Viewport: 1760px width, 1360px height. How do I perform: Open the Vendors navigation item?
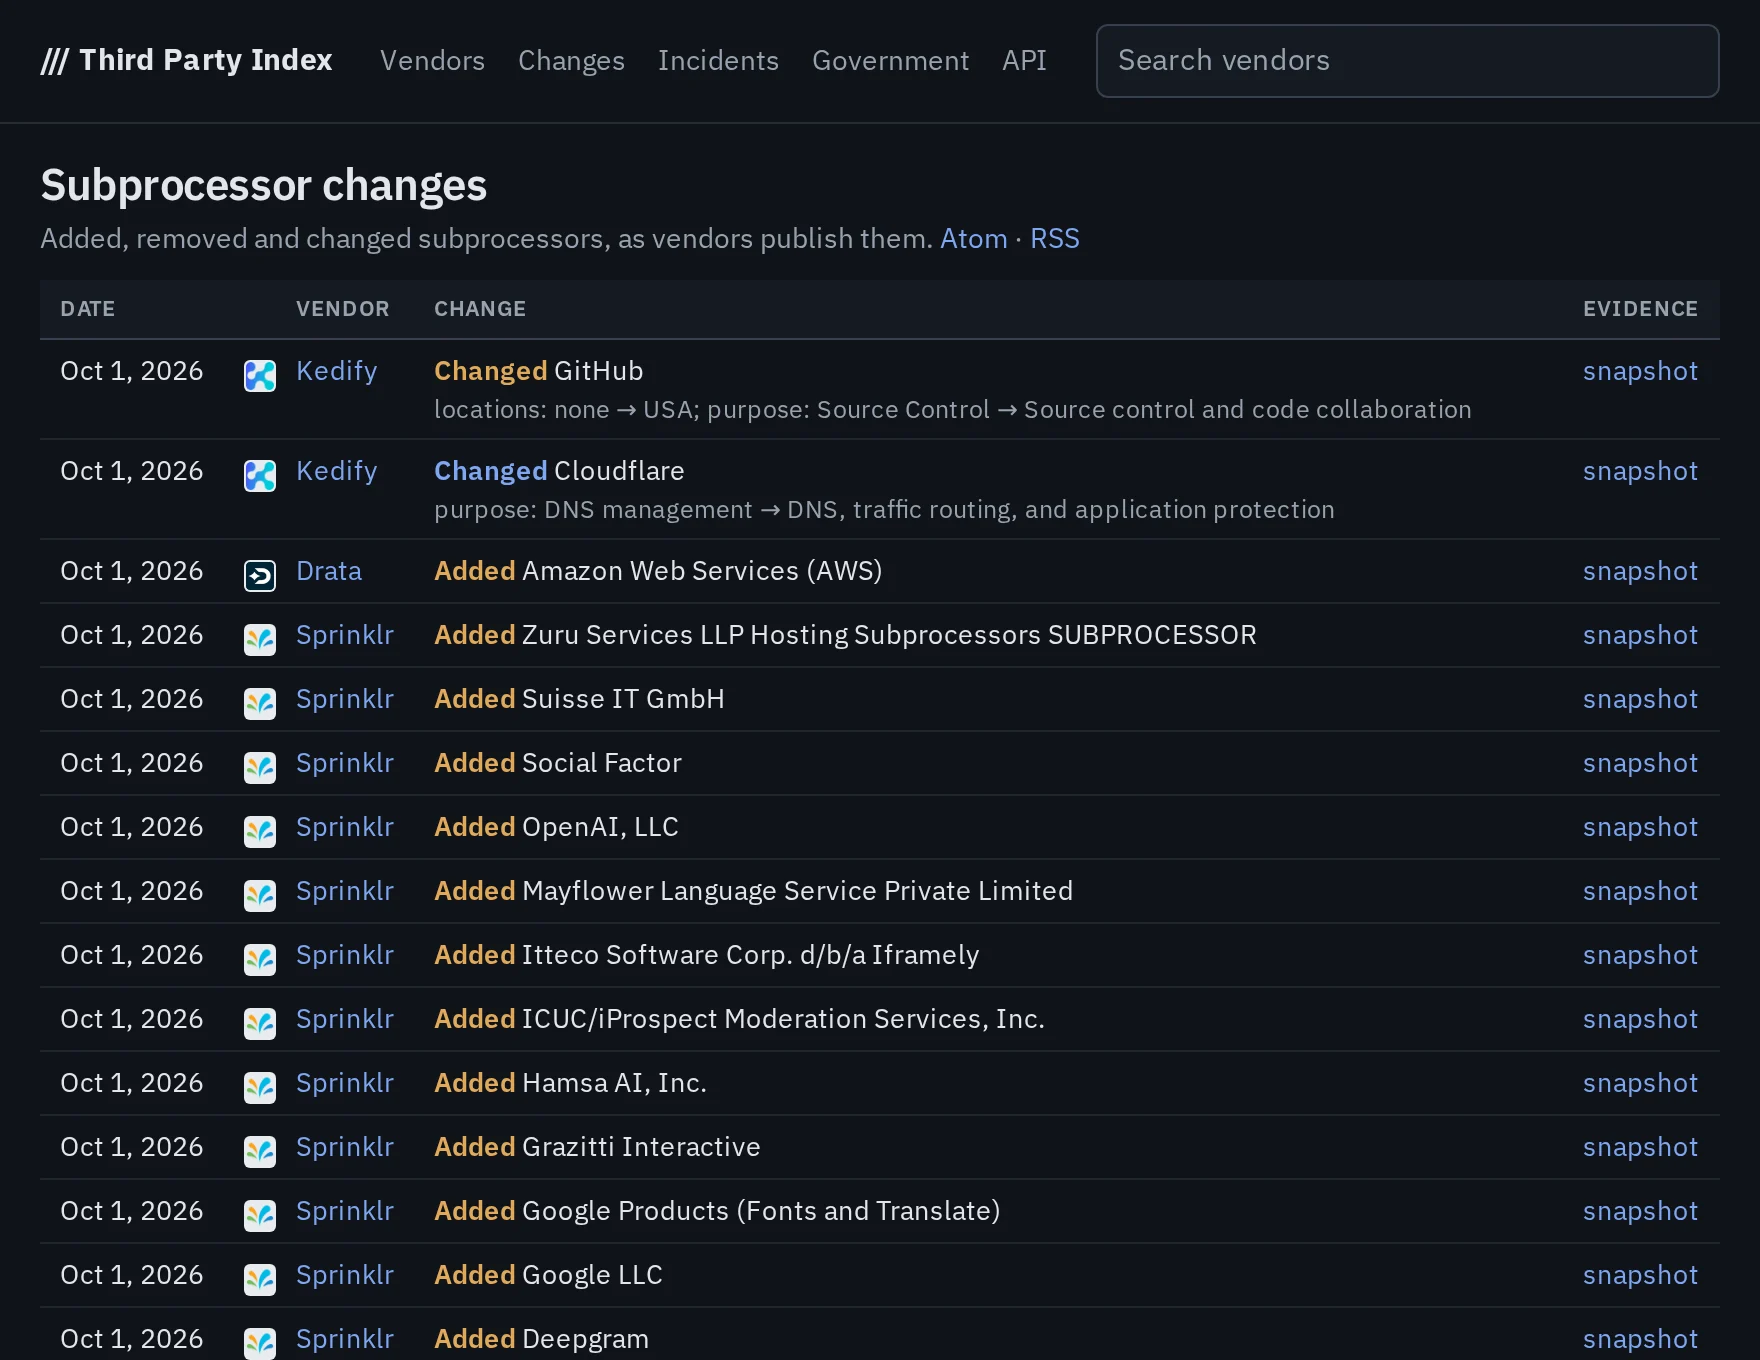[432, 60]
